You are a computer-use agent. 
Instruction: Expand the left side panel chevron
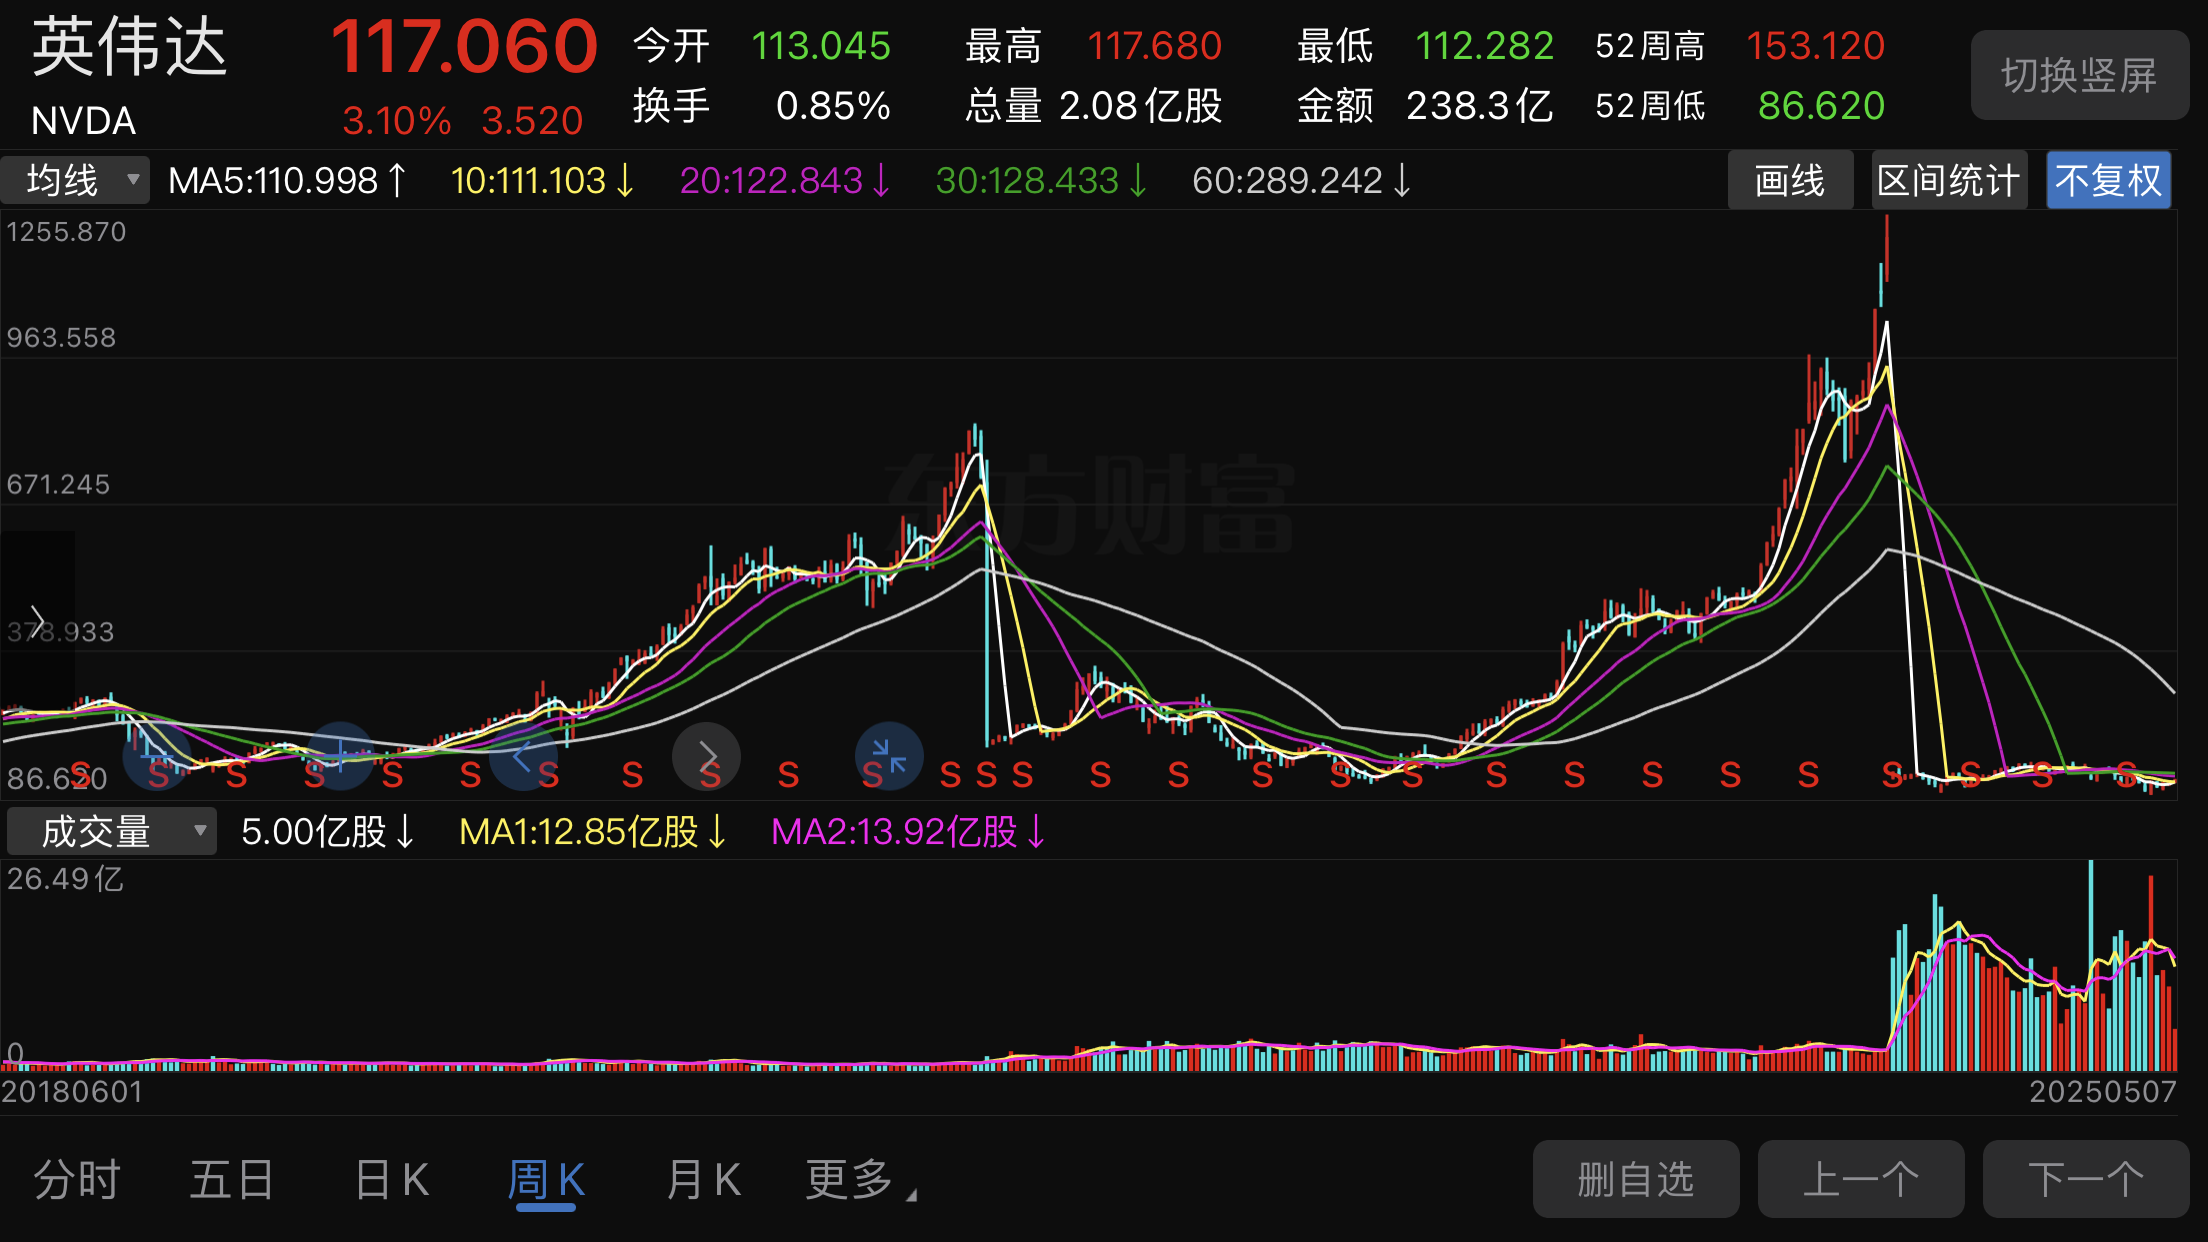[x=37, y=620]
